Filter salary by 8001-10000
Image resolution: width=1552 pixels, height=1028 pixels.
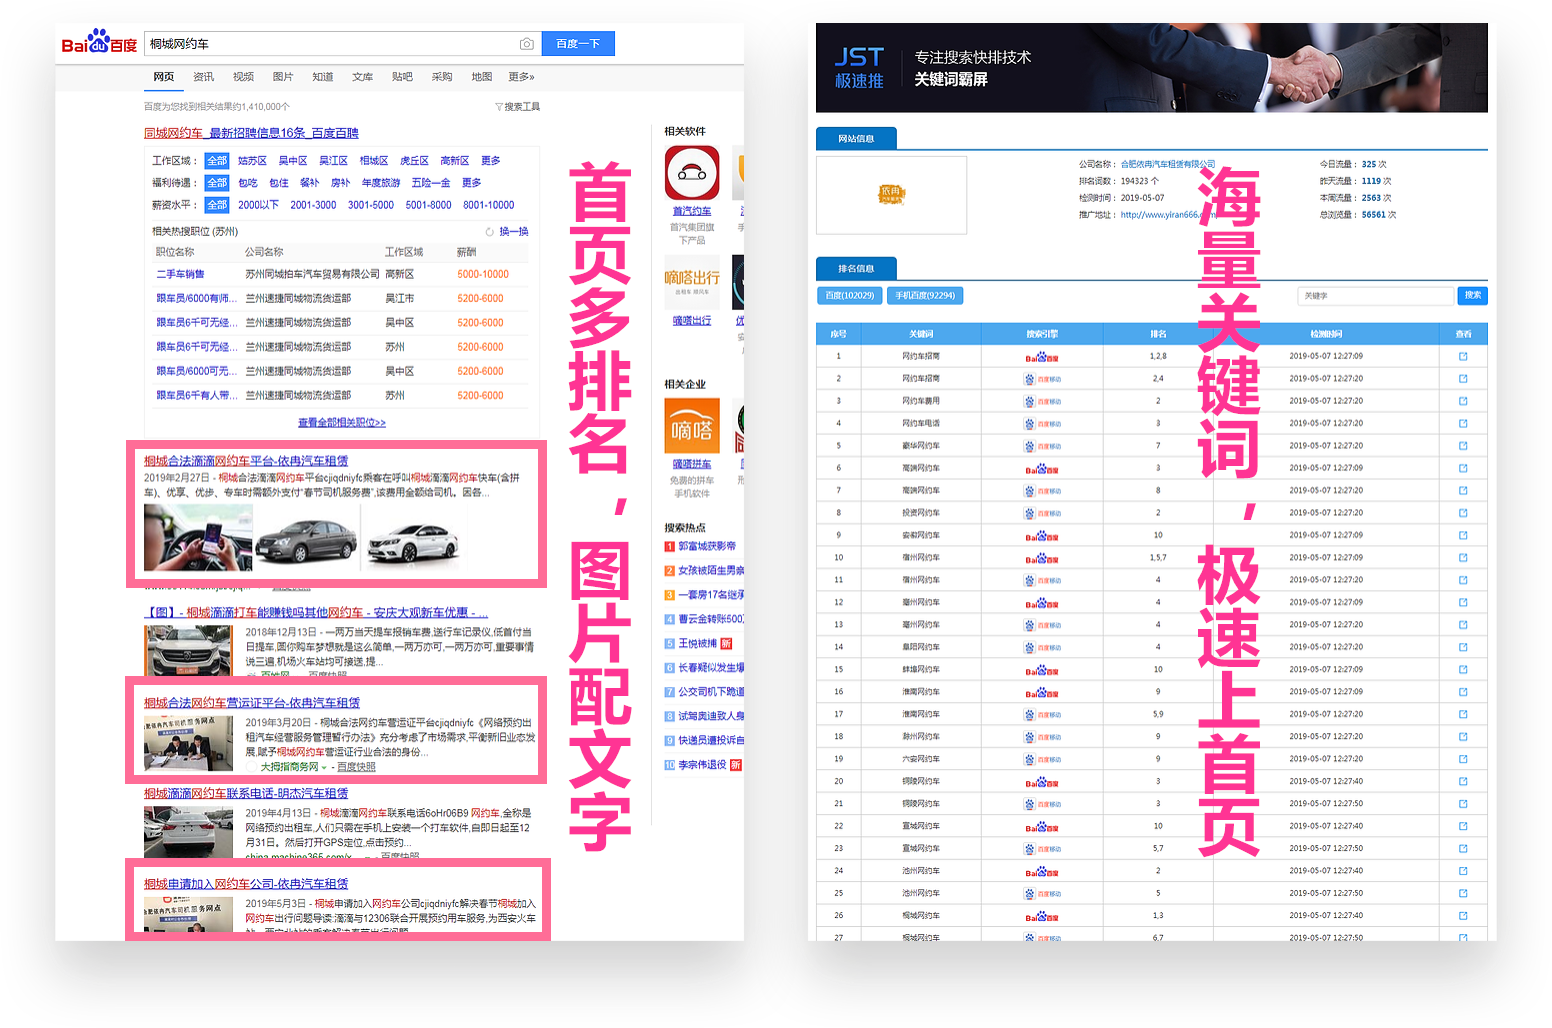coord(489,205)
